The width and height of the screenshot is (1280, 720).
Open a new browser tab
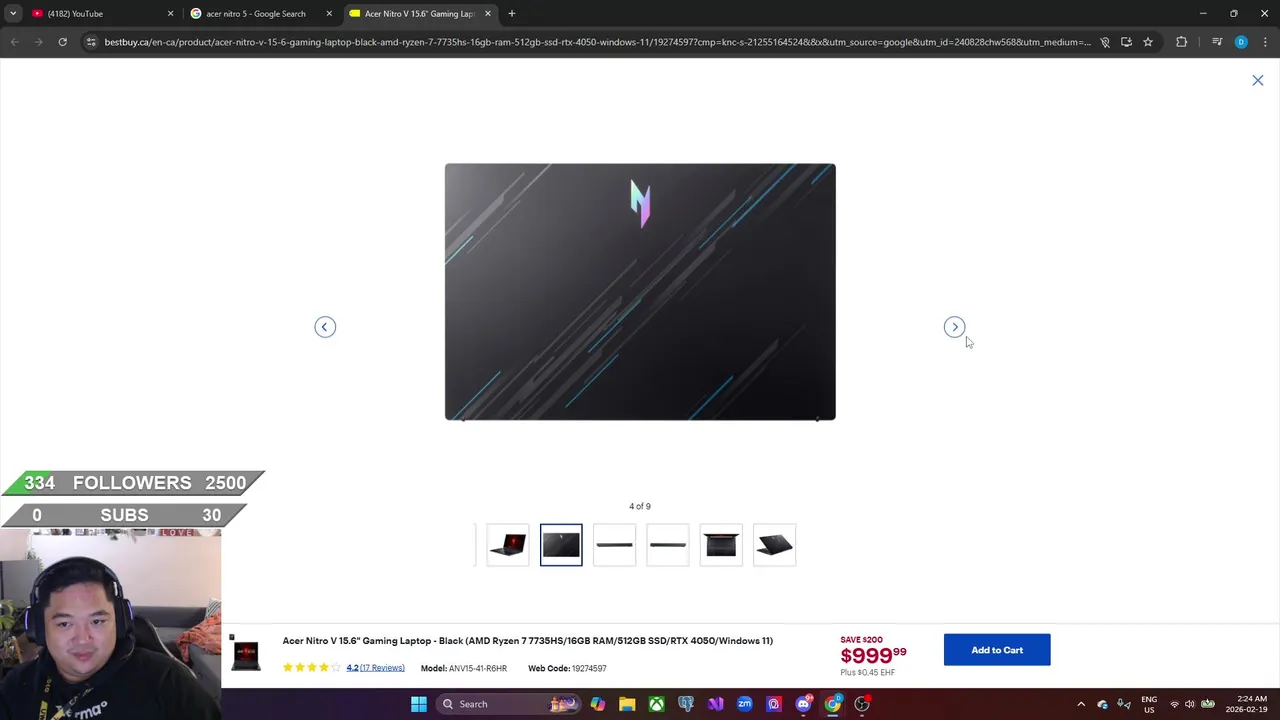tap(512, 14)
